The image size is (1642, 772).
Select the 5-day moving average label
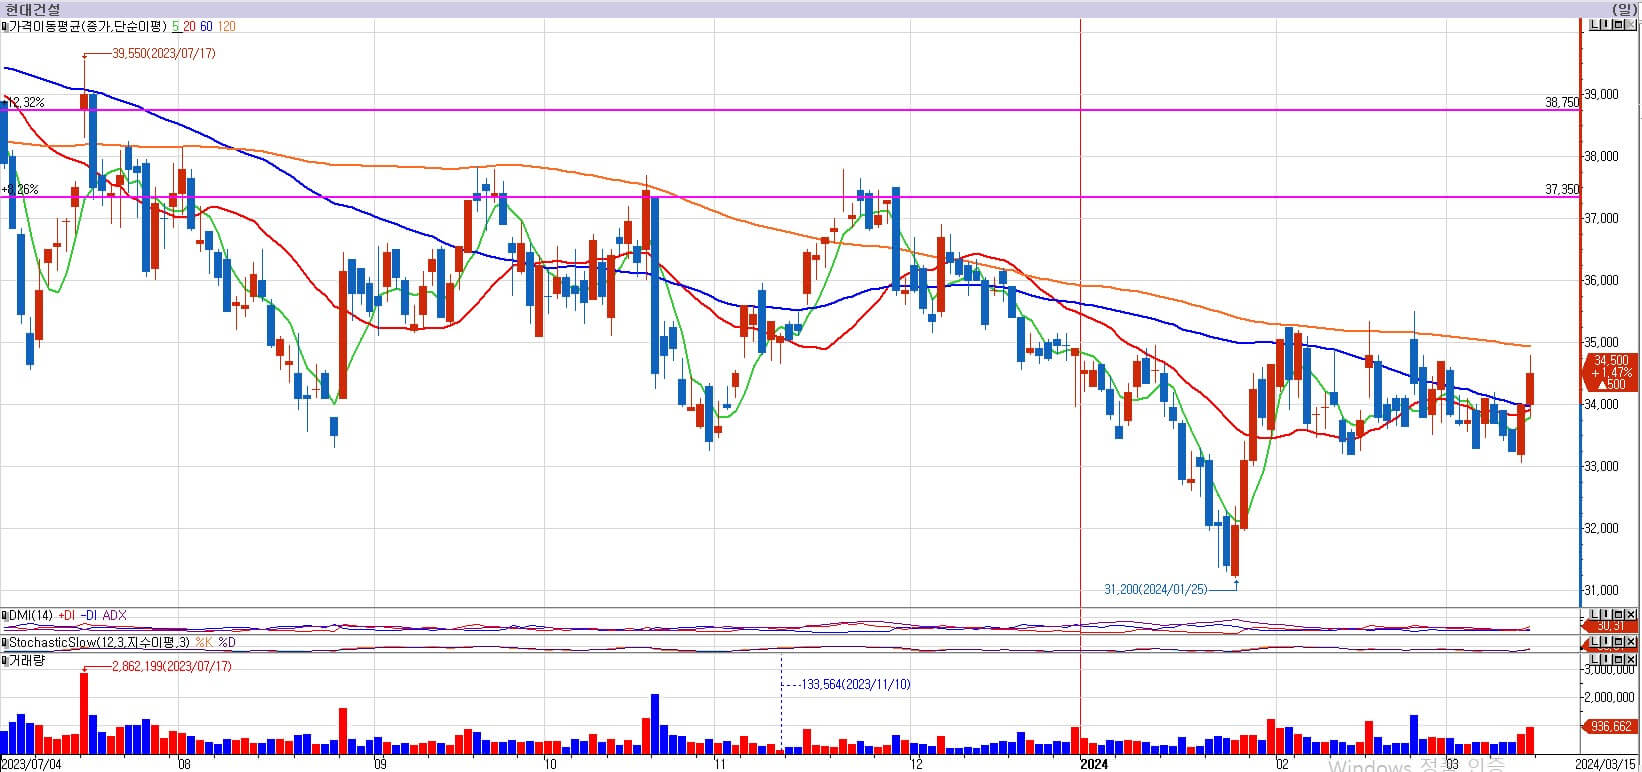[176, 26]
